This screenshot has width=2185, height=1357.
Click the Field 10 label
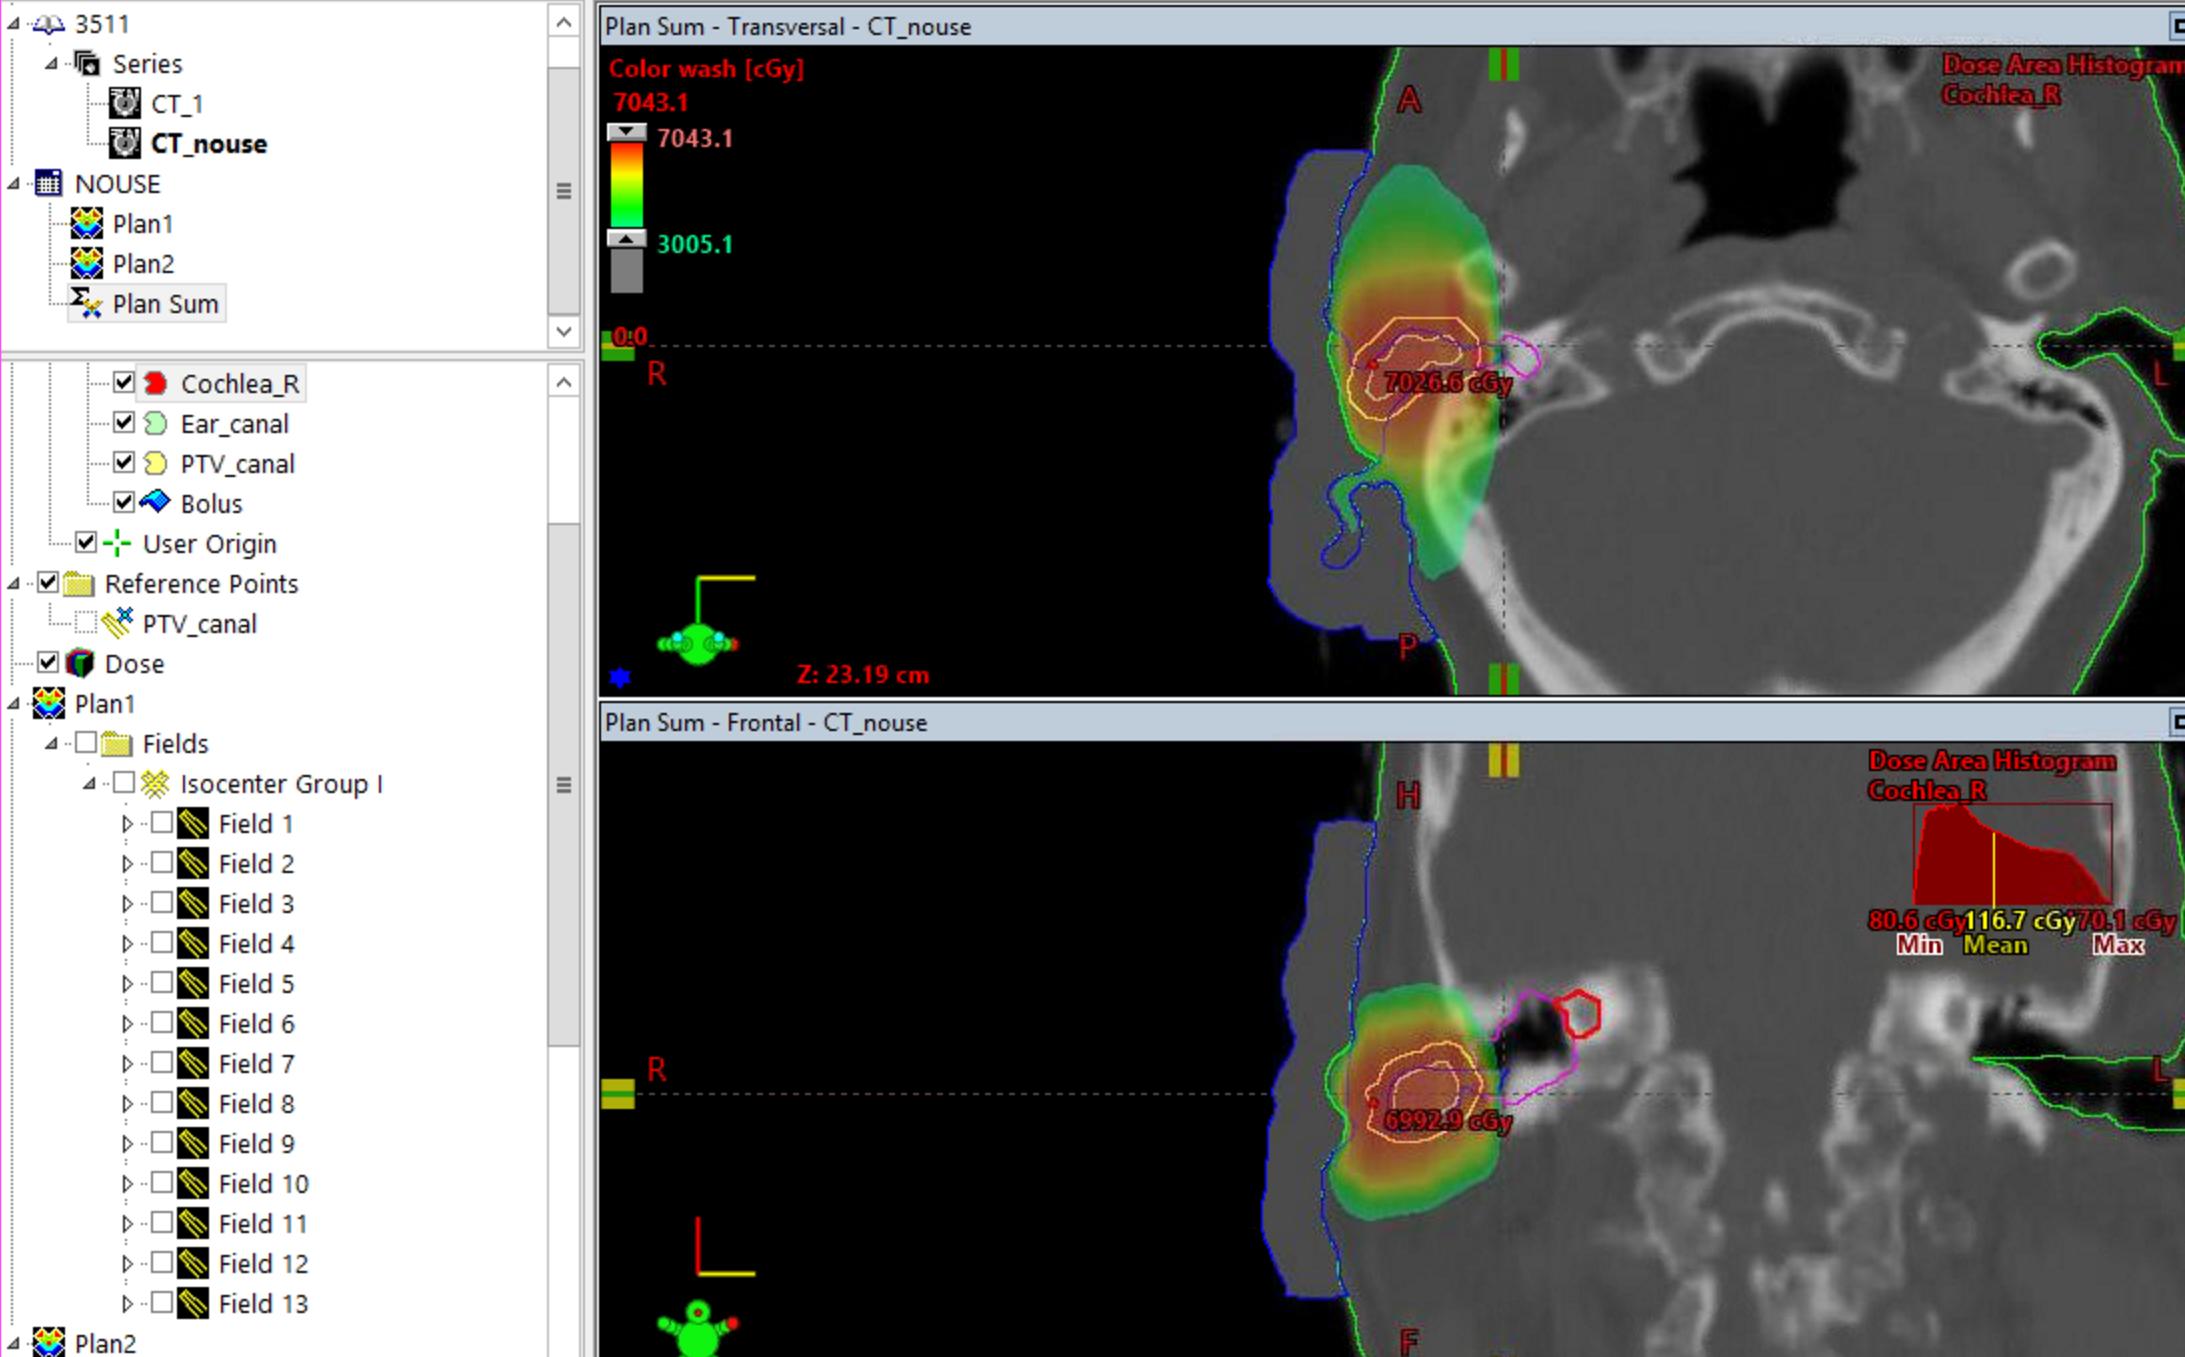[263, 1184]
